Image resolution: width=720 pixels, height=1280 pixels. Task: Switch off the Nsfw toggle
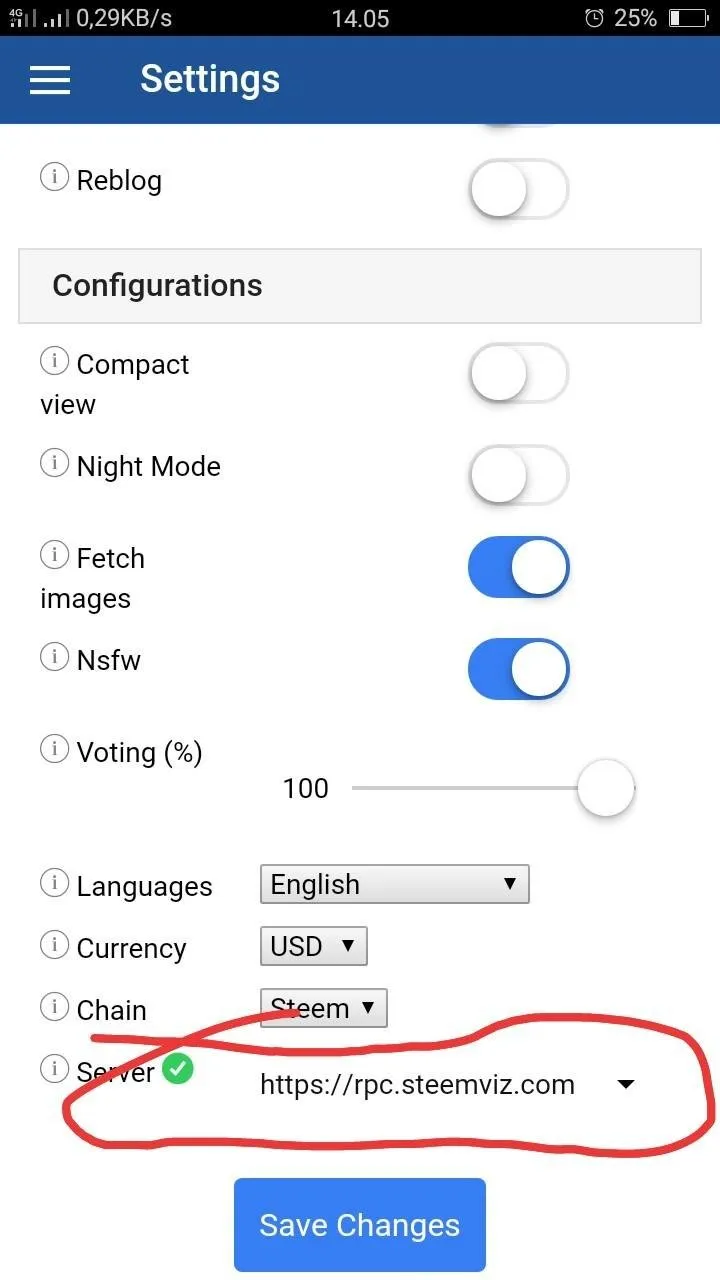click(518, 669)
